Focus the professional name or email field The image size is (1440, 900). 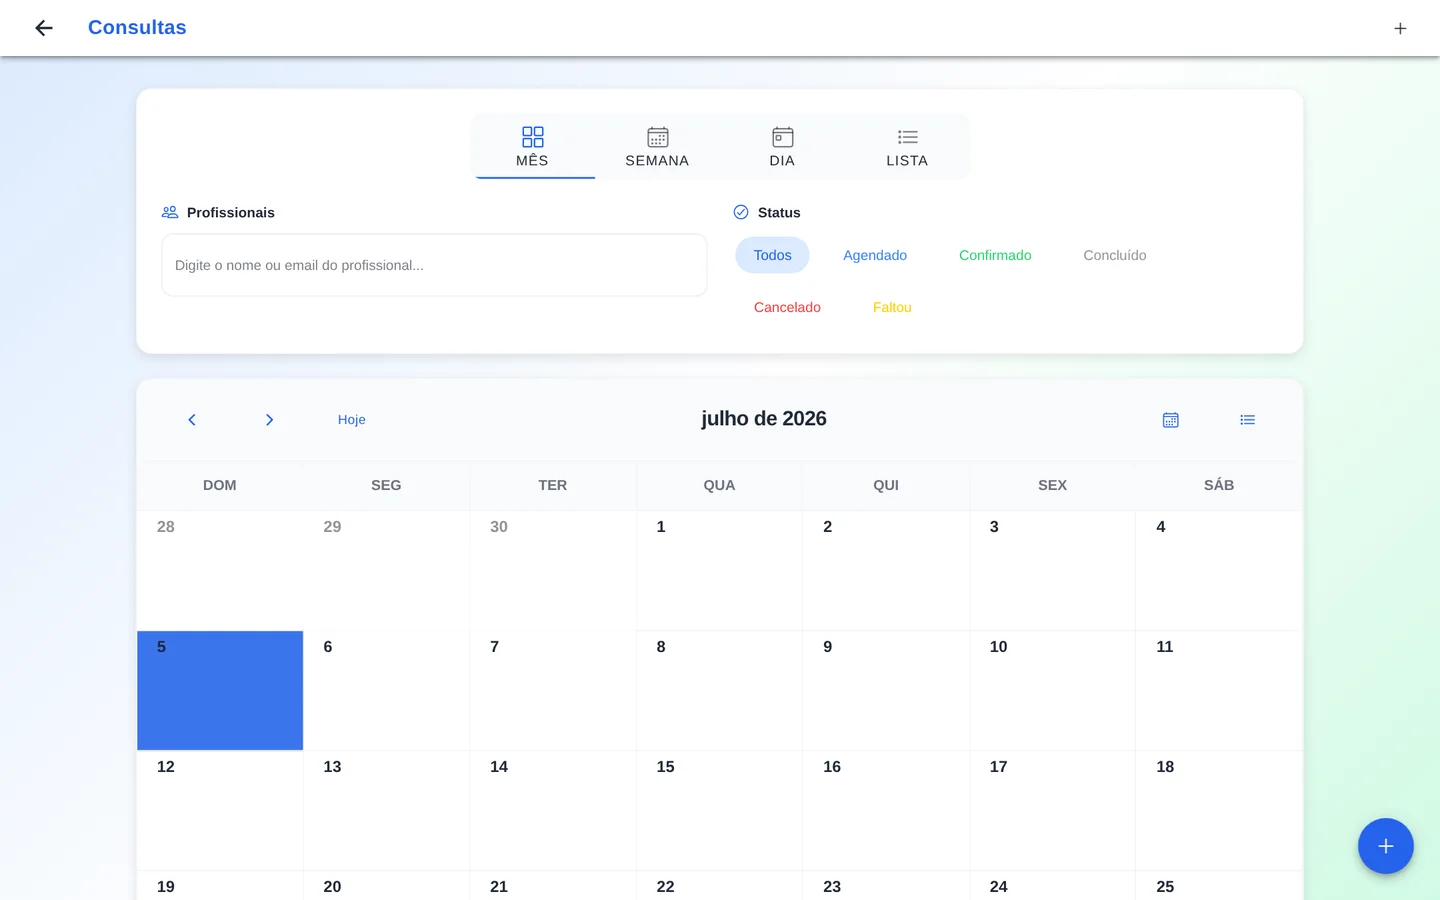(434, 265)
